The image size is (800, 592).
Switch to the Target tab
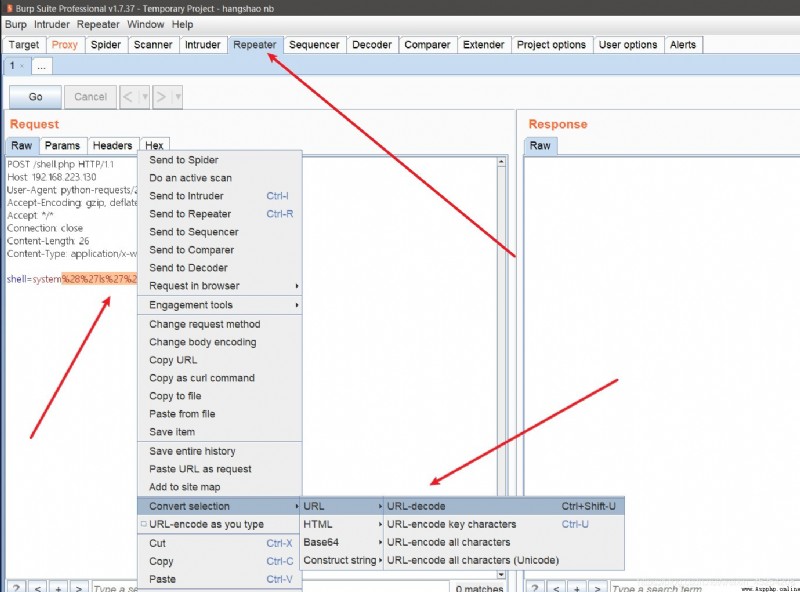pos(24,45)
